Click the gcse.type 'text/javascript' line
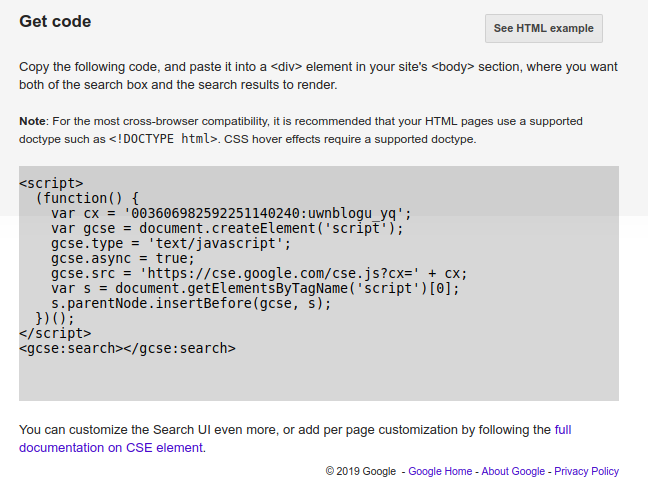648x484 pixels. coord(171,243)
